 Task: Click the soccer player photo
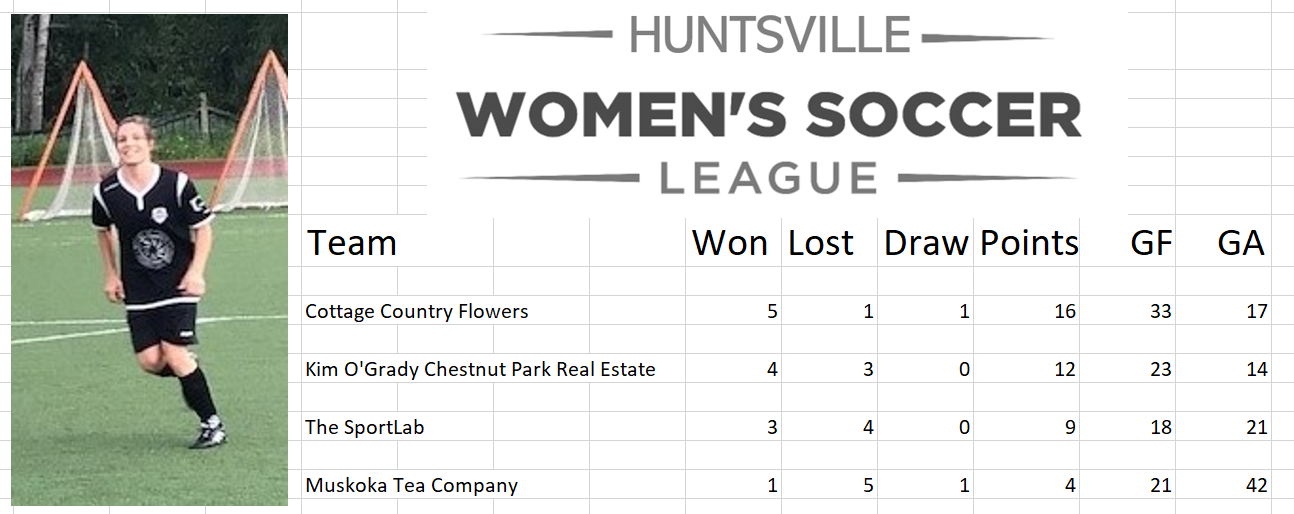click(x=149, y=259)
